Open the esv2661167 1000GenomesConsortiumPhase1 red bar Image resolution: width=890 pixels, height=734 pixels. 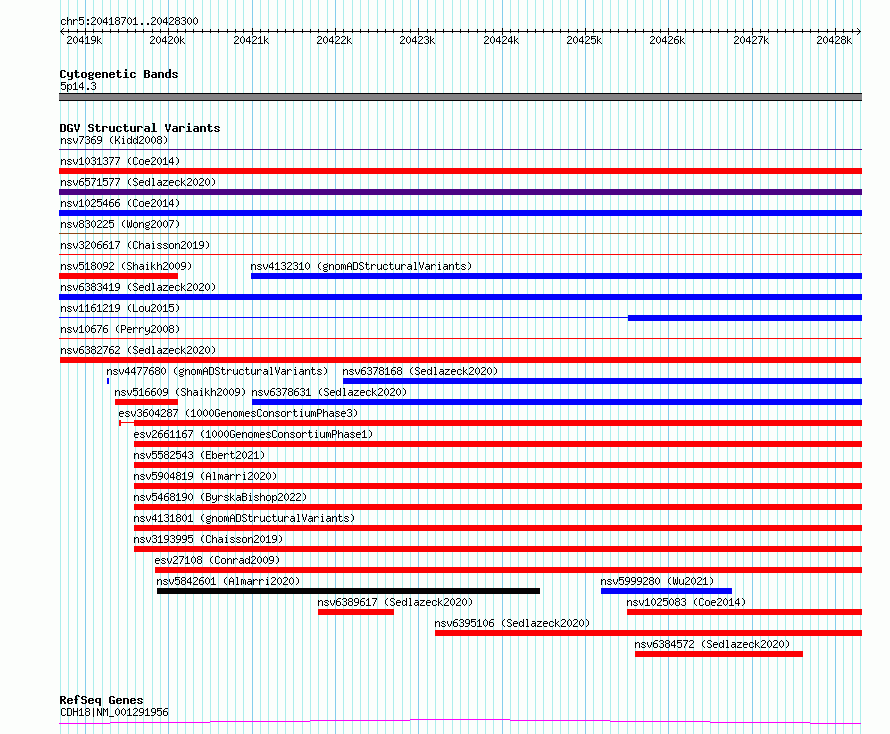pyautogui.click(x=498, y=444)
